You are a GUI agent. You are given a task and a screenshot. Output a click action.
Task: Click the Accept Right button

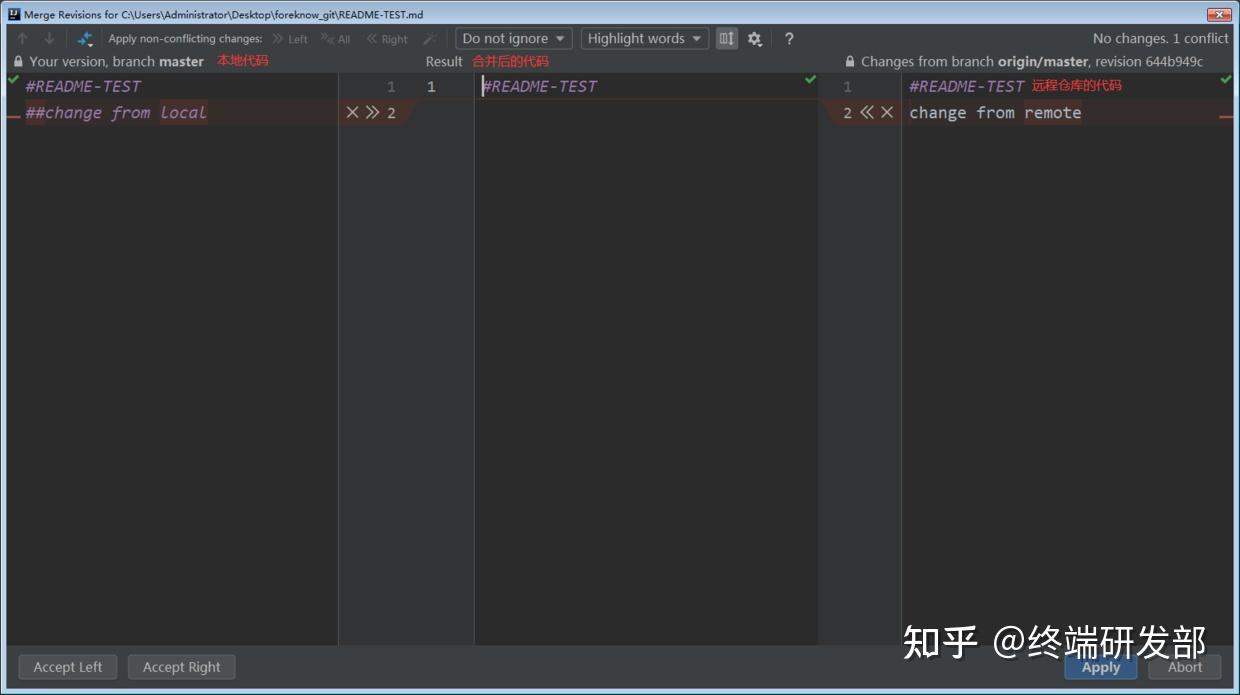[x=181, y=667]
